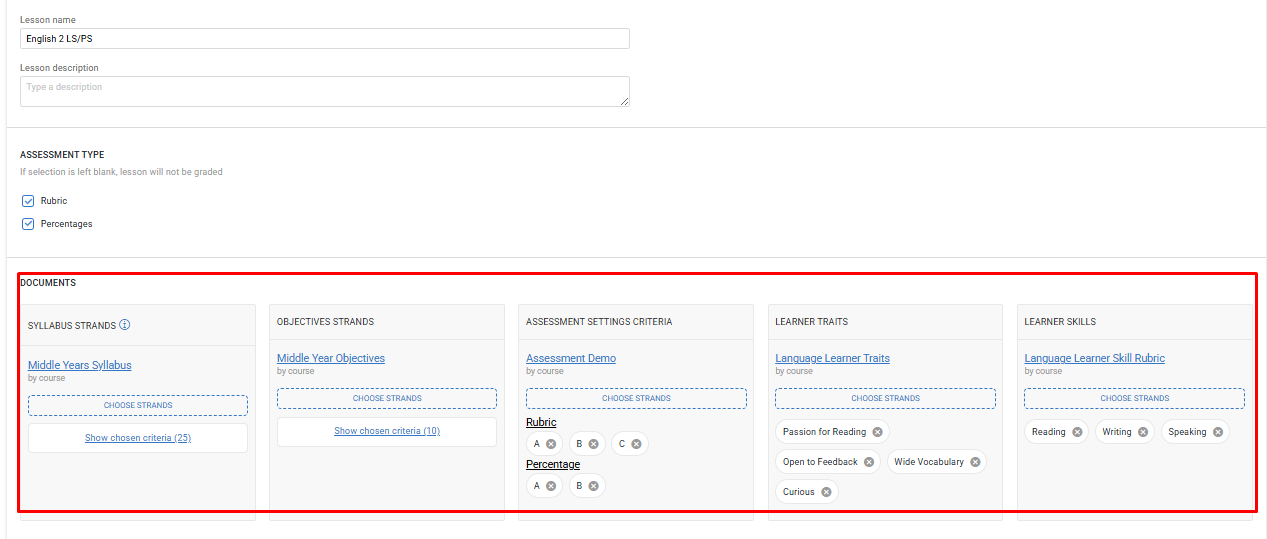The image size is (1267, 539).
Task: Remove the Passion for Reading trait
Action: (x=877, y=432)
